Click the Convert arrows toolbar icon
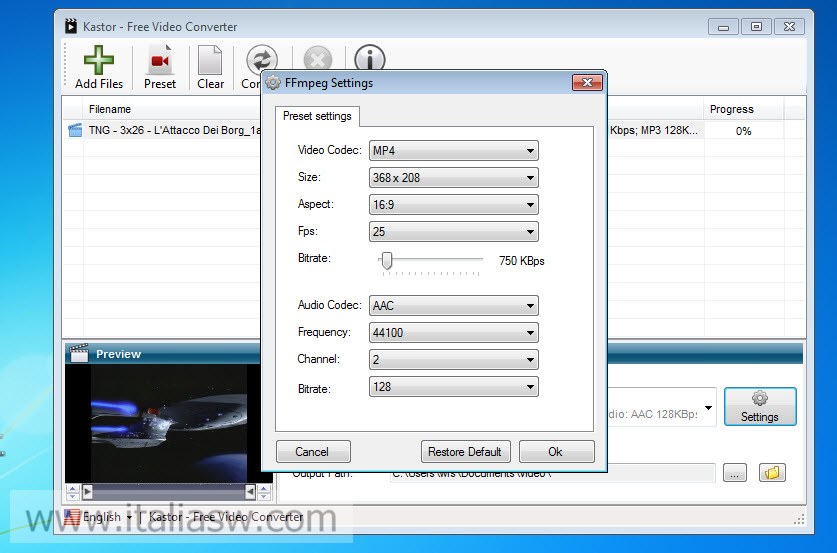837x553 pixels. [262, 59]
